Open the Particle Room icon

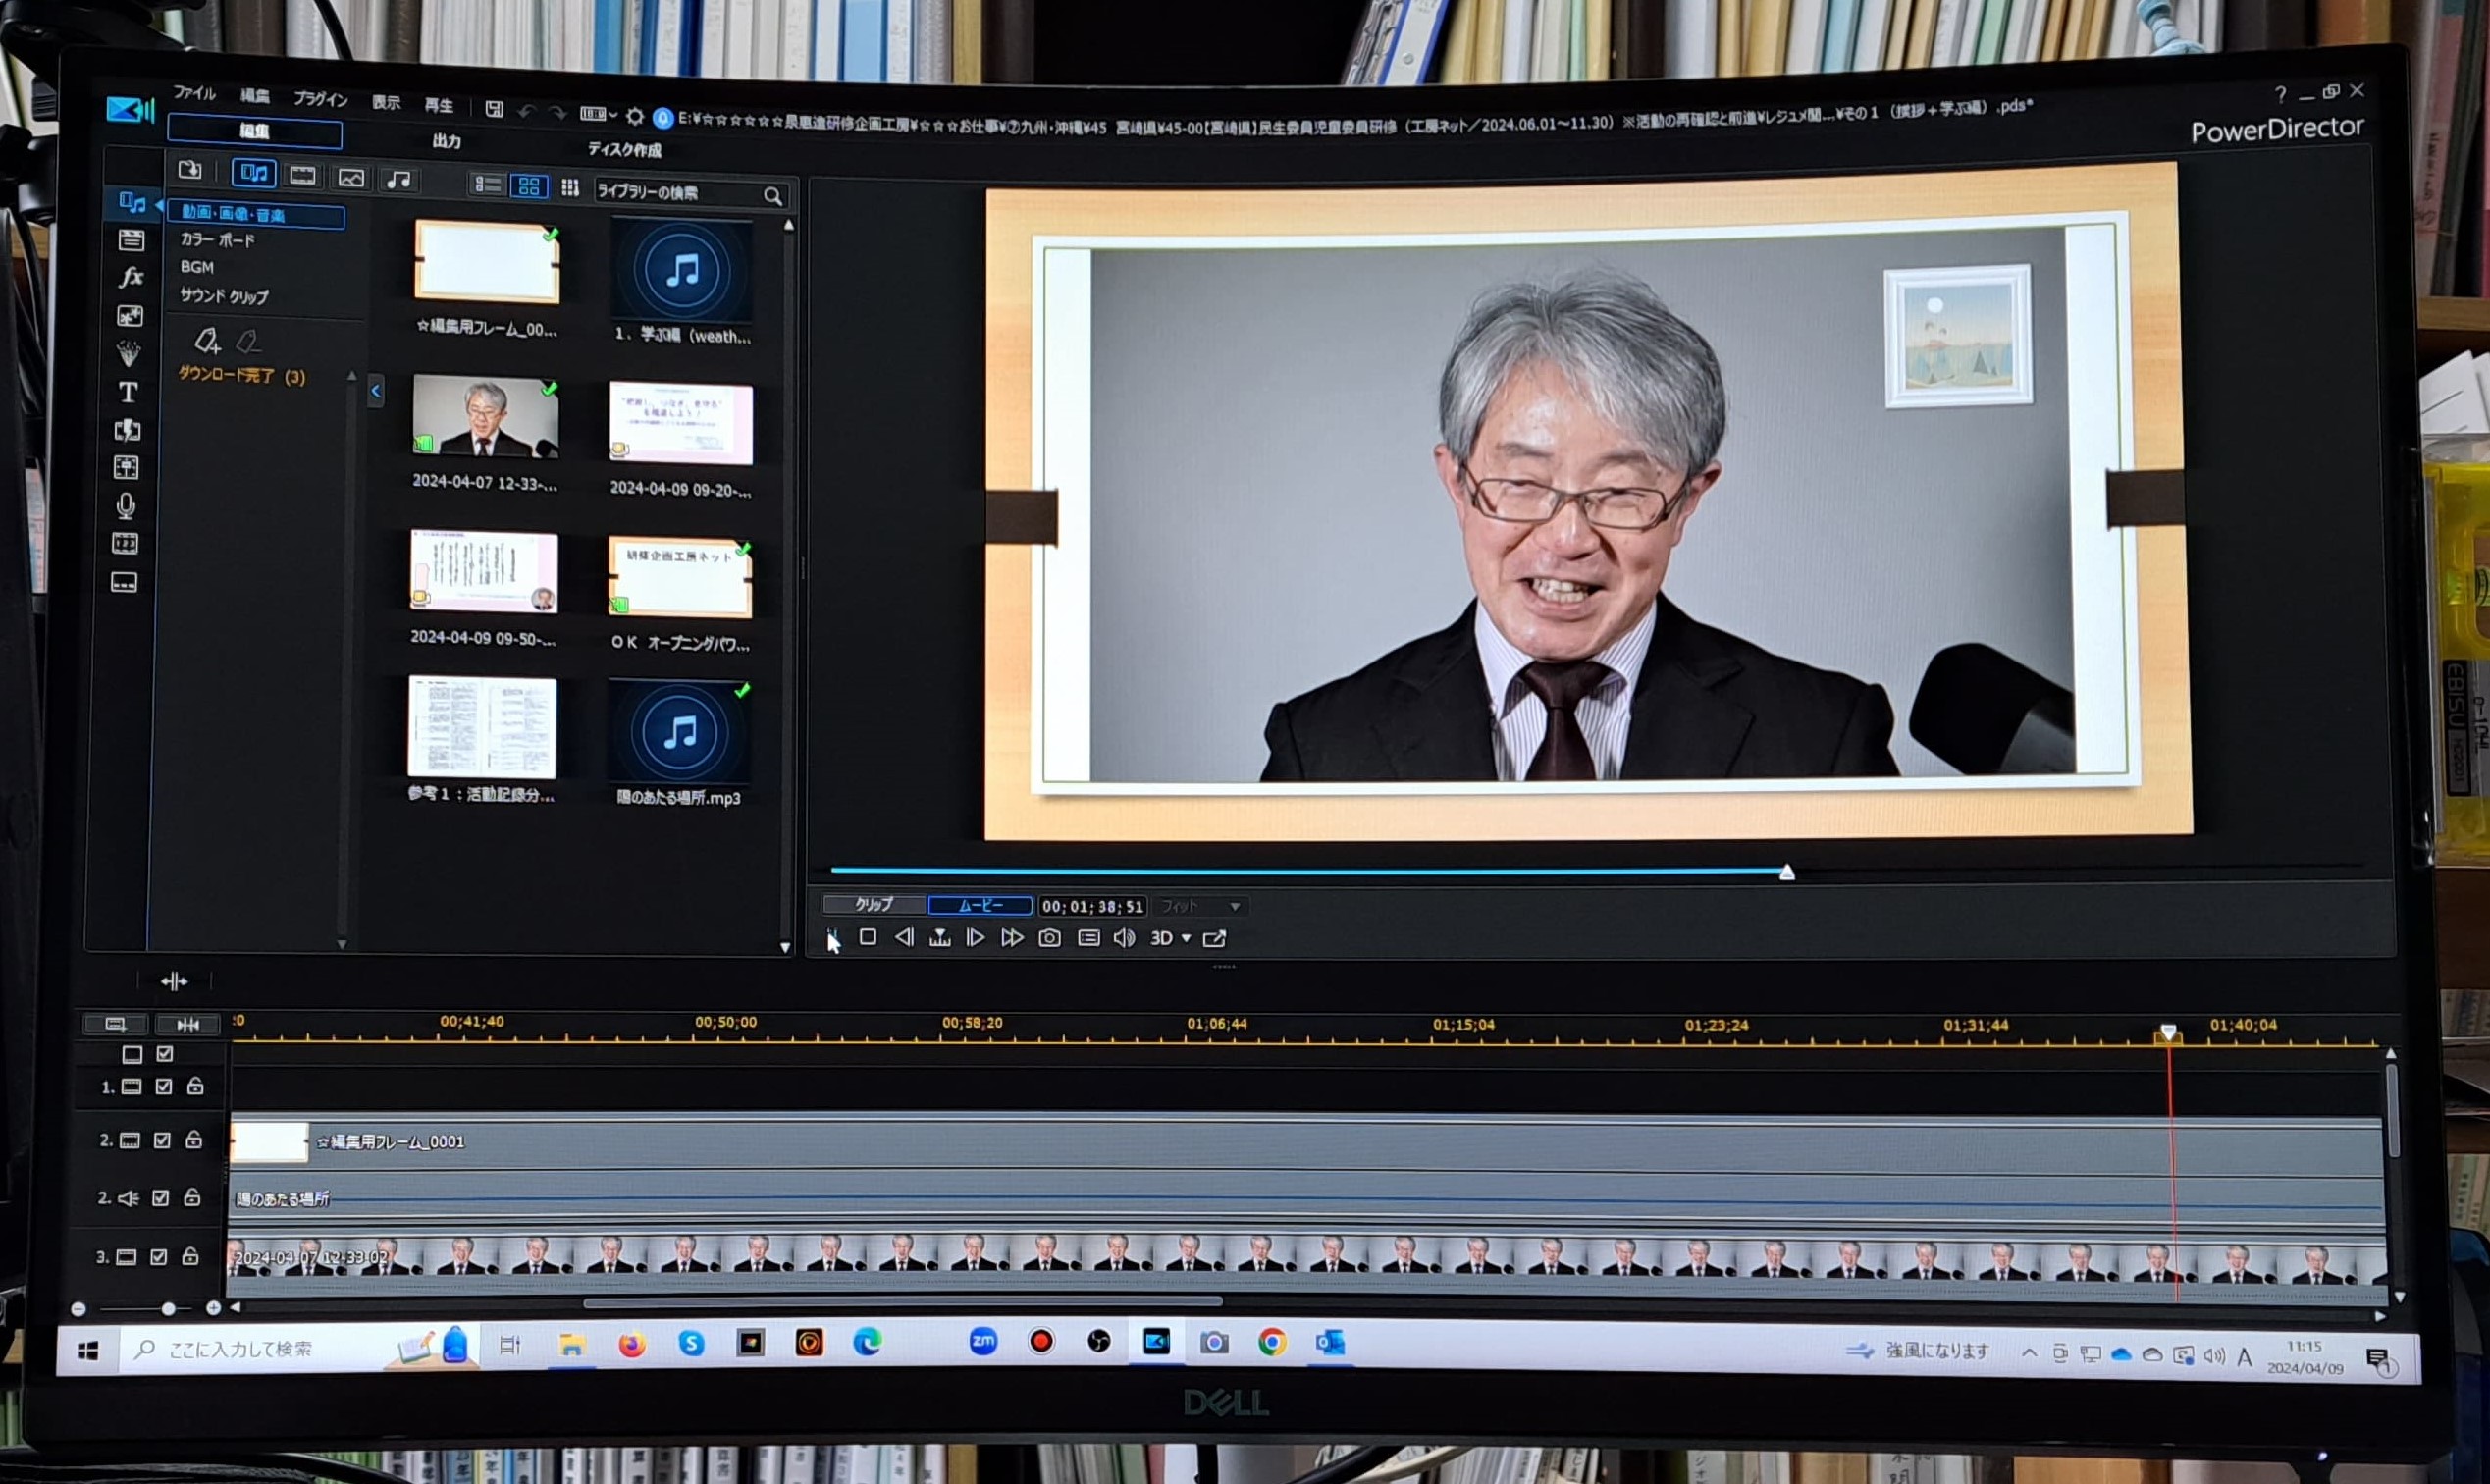tap(129, 353)
